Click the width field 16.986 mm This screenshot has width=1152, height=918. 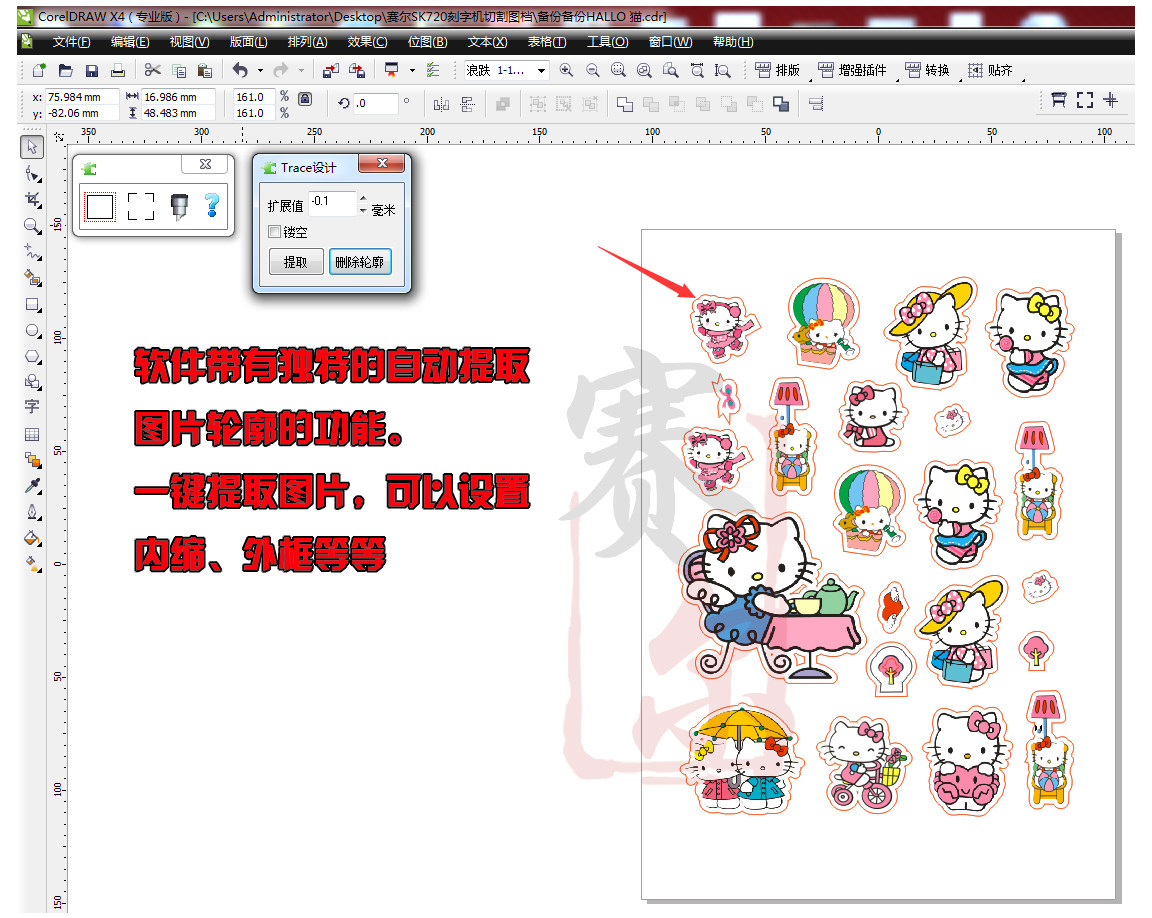(179, 96)
